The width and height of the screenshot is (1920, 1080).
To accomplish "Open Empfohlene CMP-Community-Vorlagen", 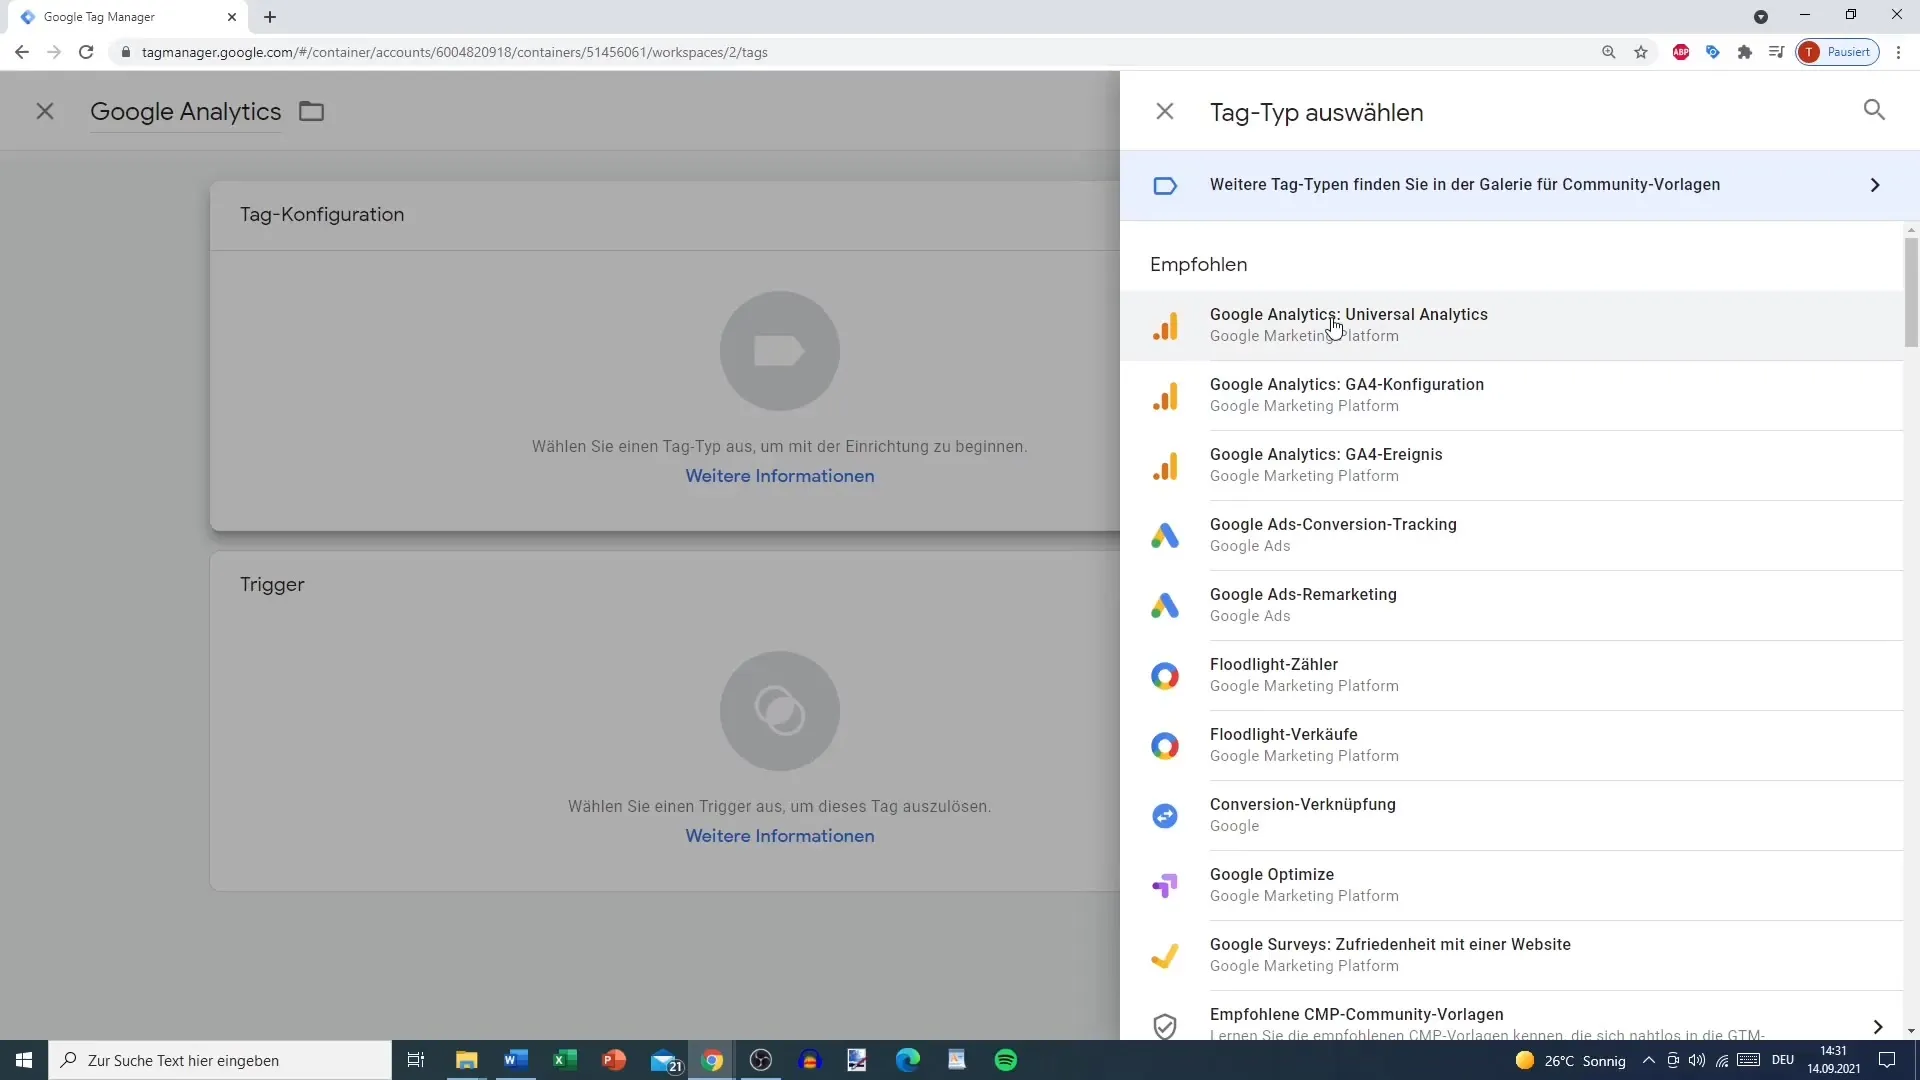I will point(1511,1016).
